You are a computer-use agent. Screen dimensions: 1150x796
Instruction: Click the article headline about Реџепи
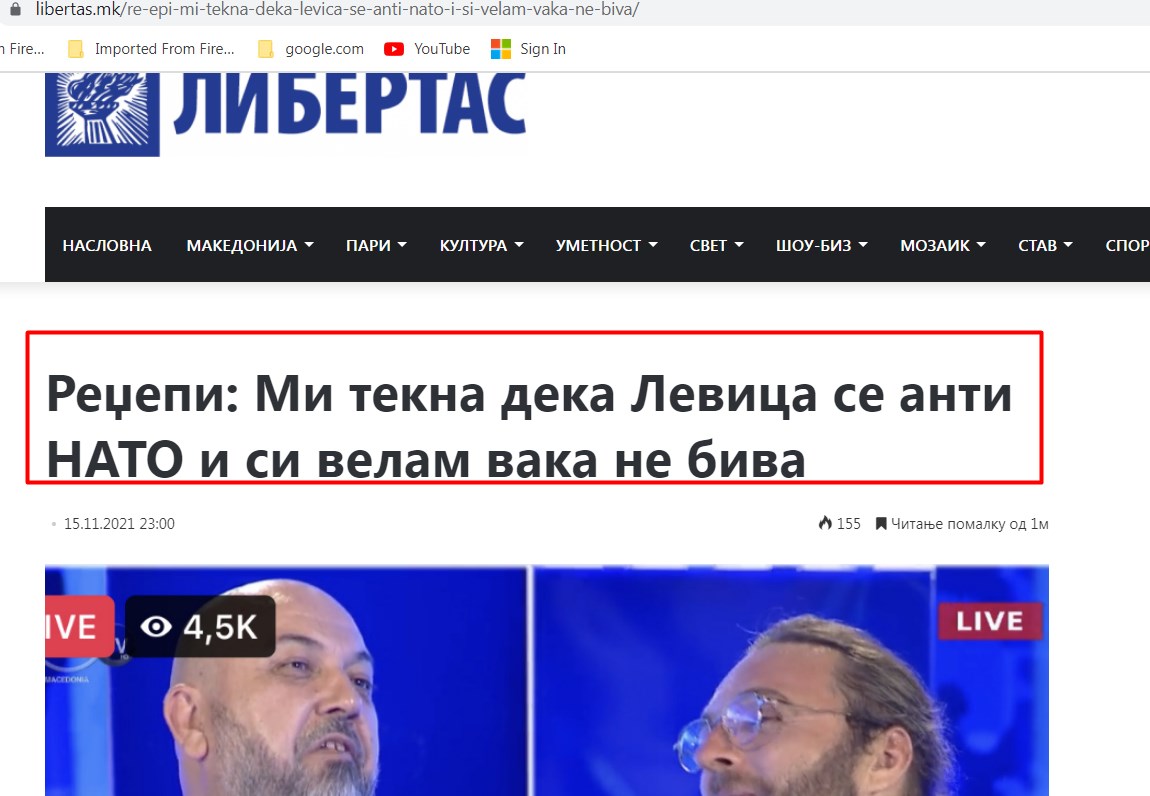529,426
